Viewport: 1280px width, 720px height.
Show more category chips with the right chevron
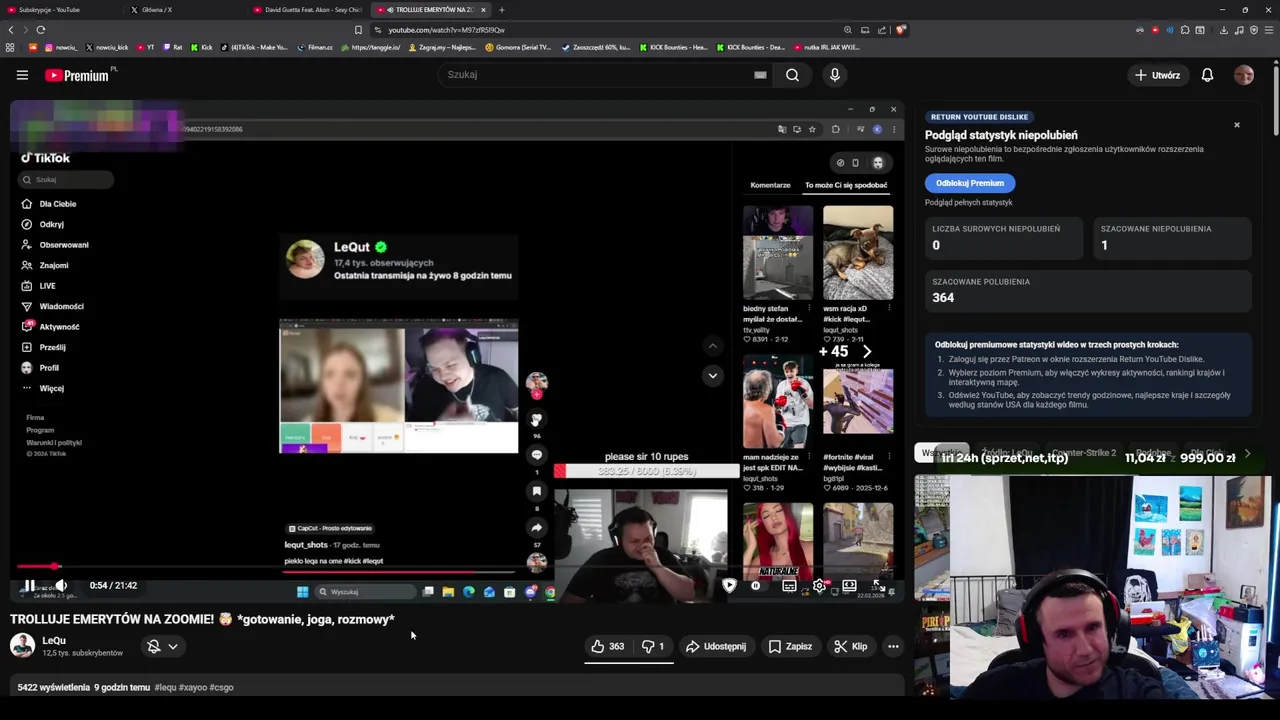point(1247,454)
